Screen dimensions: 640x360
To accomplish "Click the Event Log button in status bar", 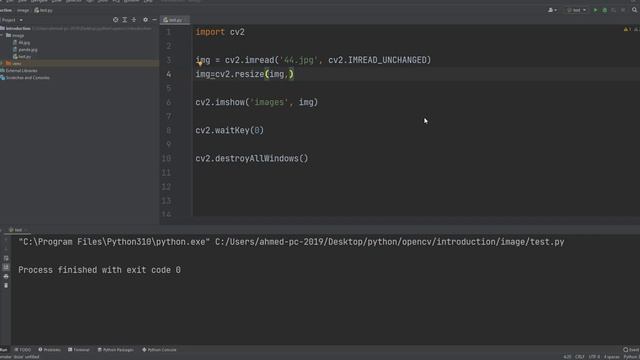I will tap(631, 350).
